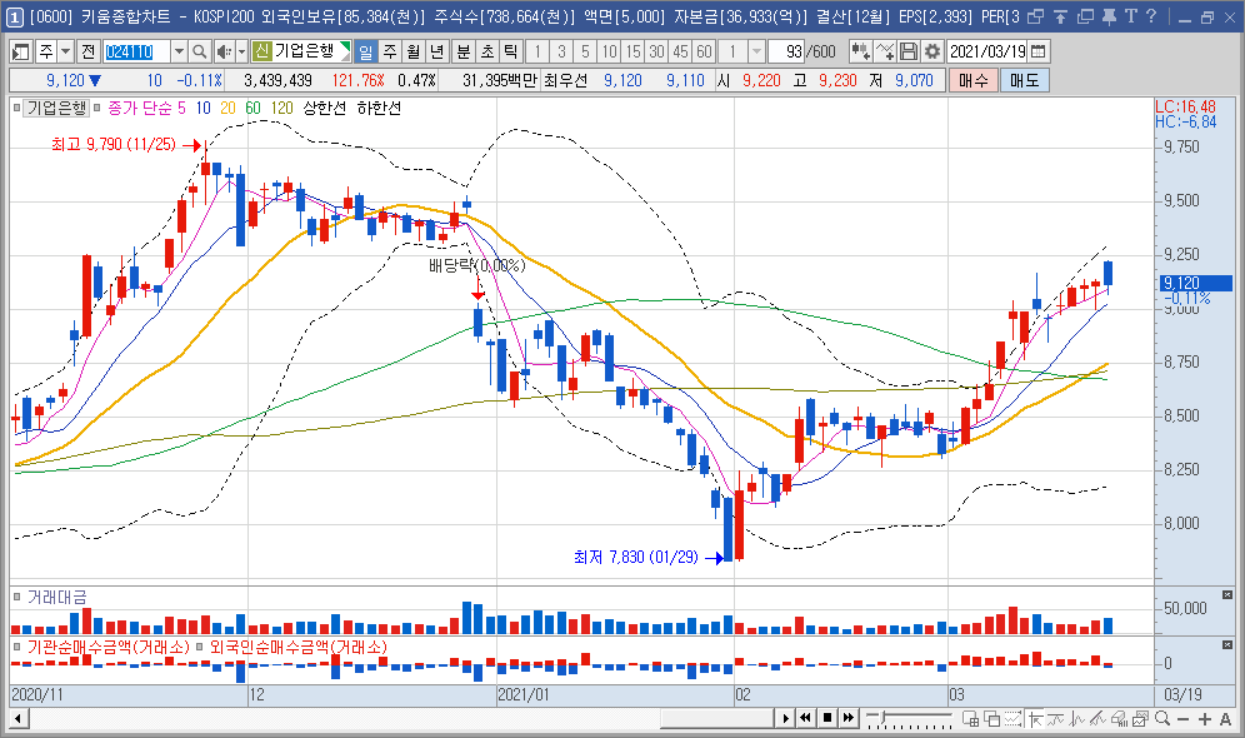Select the 일 (daily) period tab
Viewport: 1245px width, 738px height.
coord(366,51)
